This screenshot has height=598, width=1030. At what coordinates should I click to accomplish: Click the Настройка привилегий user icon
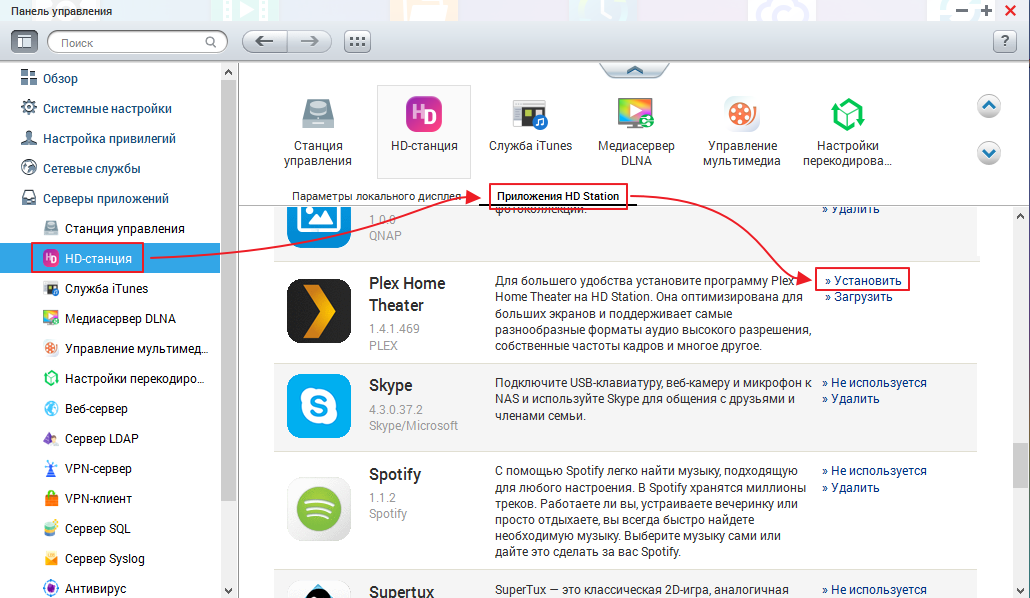click(28, 138)
